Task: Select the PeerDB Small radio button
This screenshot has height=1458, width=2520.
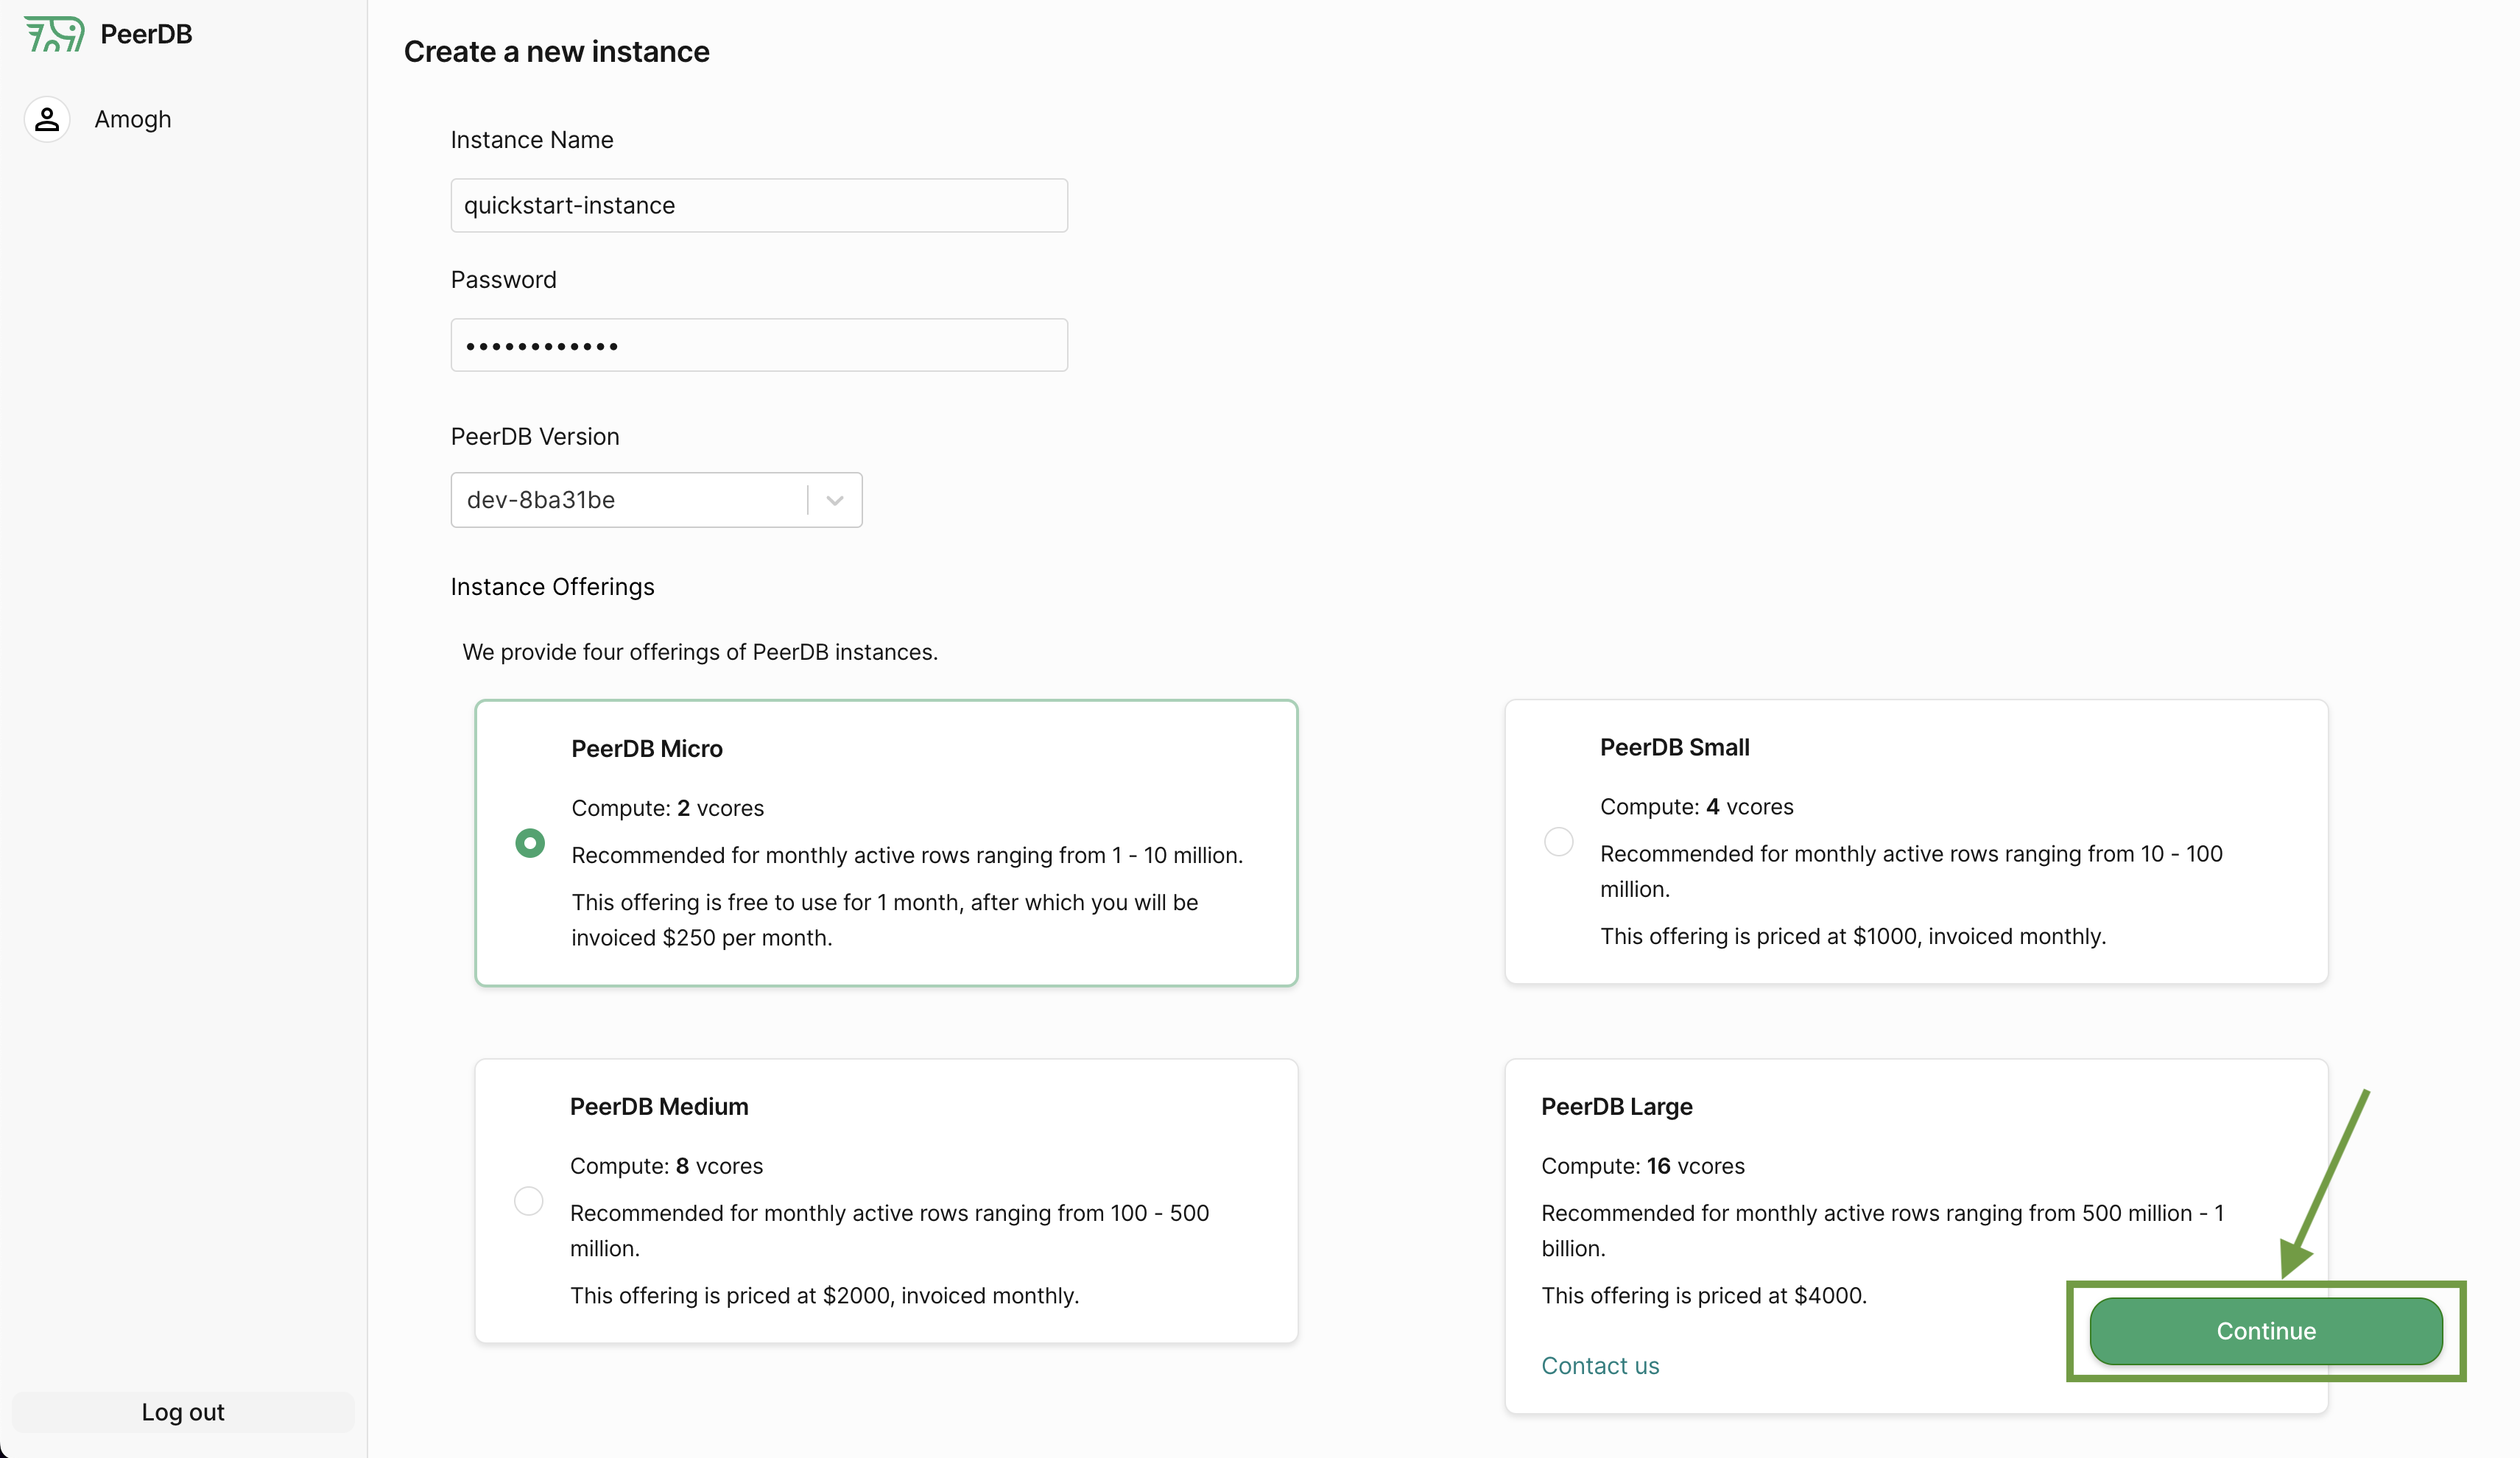Action: coord(1558,841)
